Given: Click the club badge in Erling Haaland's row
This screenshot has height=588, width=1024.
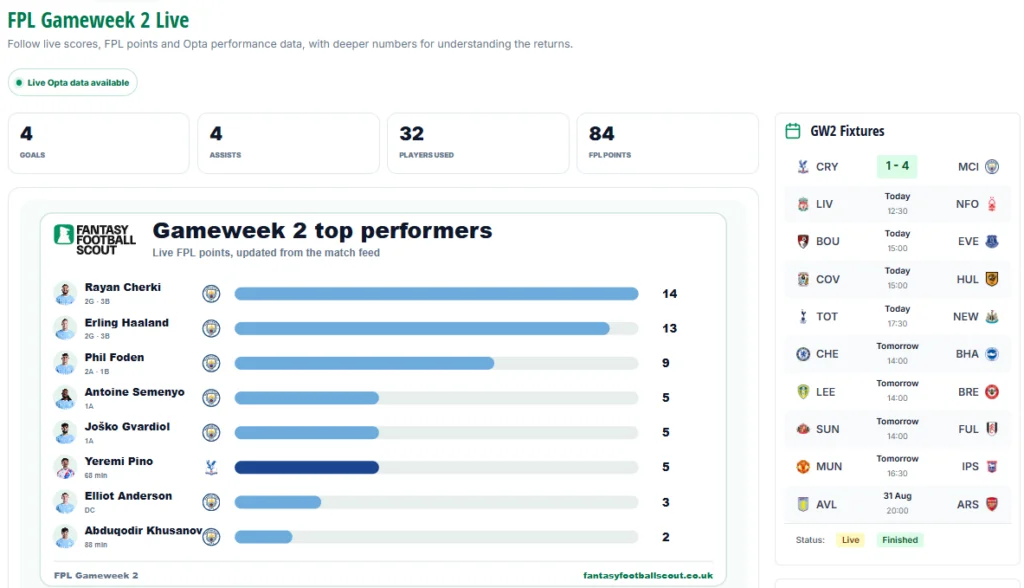Looking at the screenshot, I should pos(211,328).
